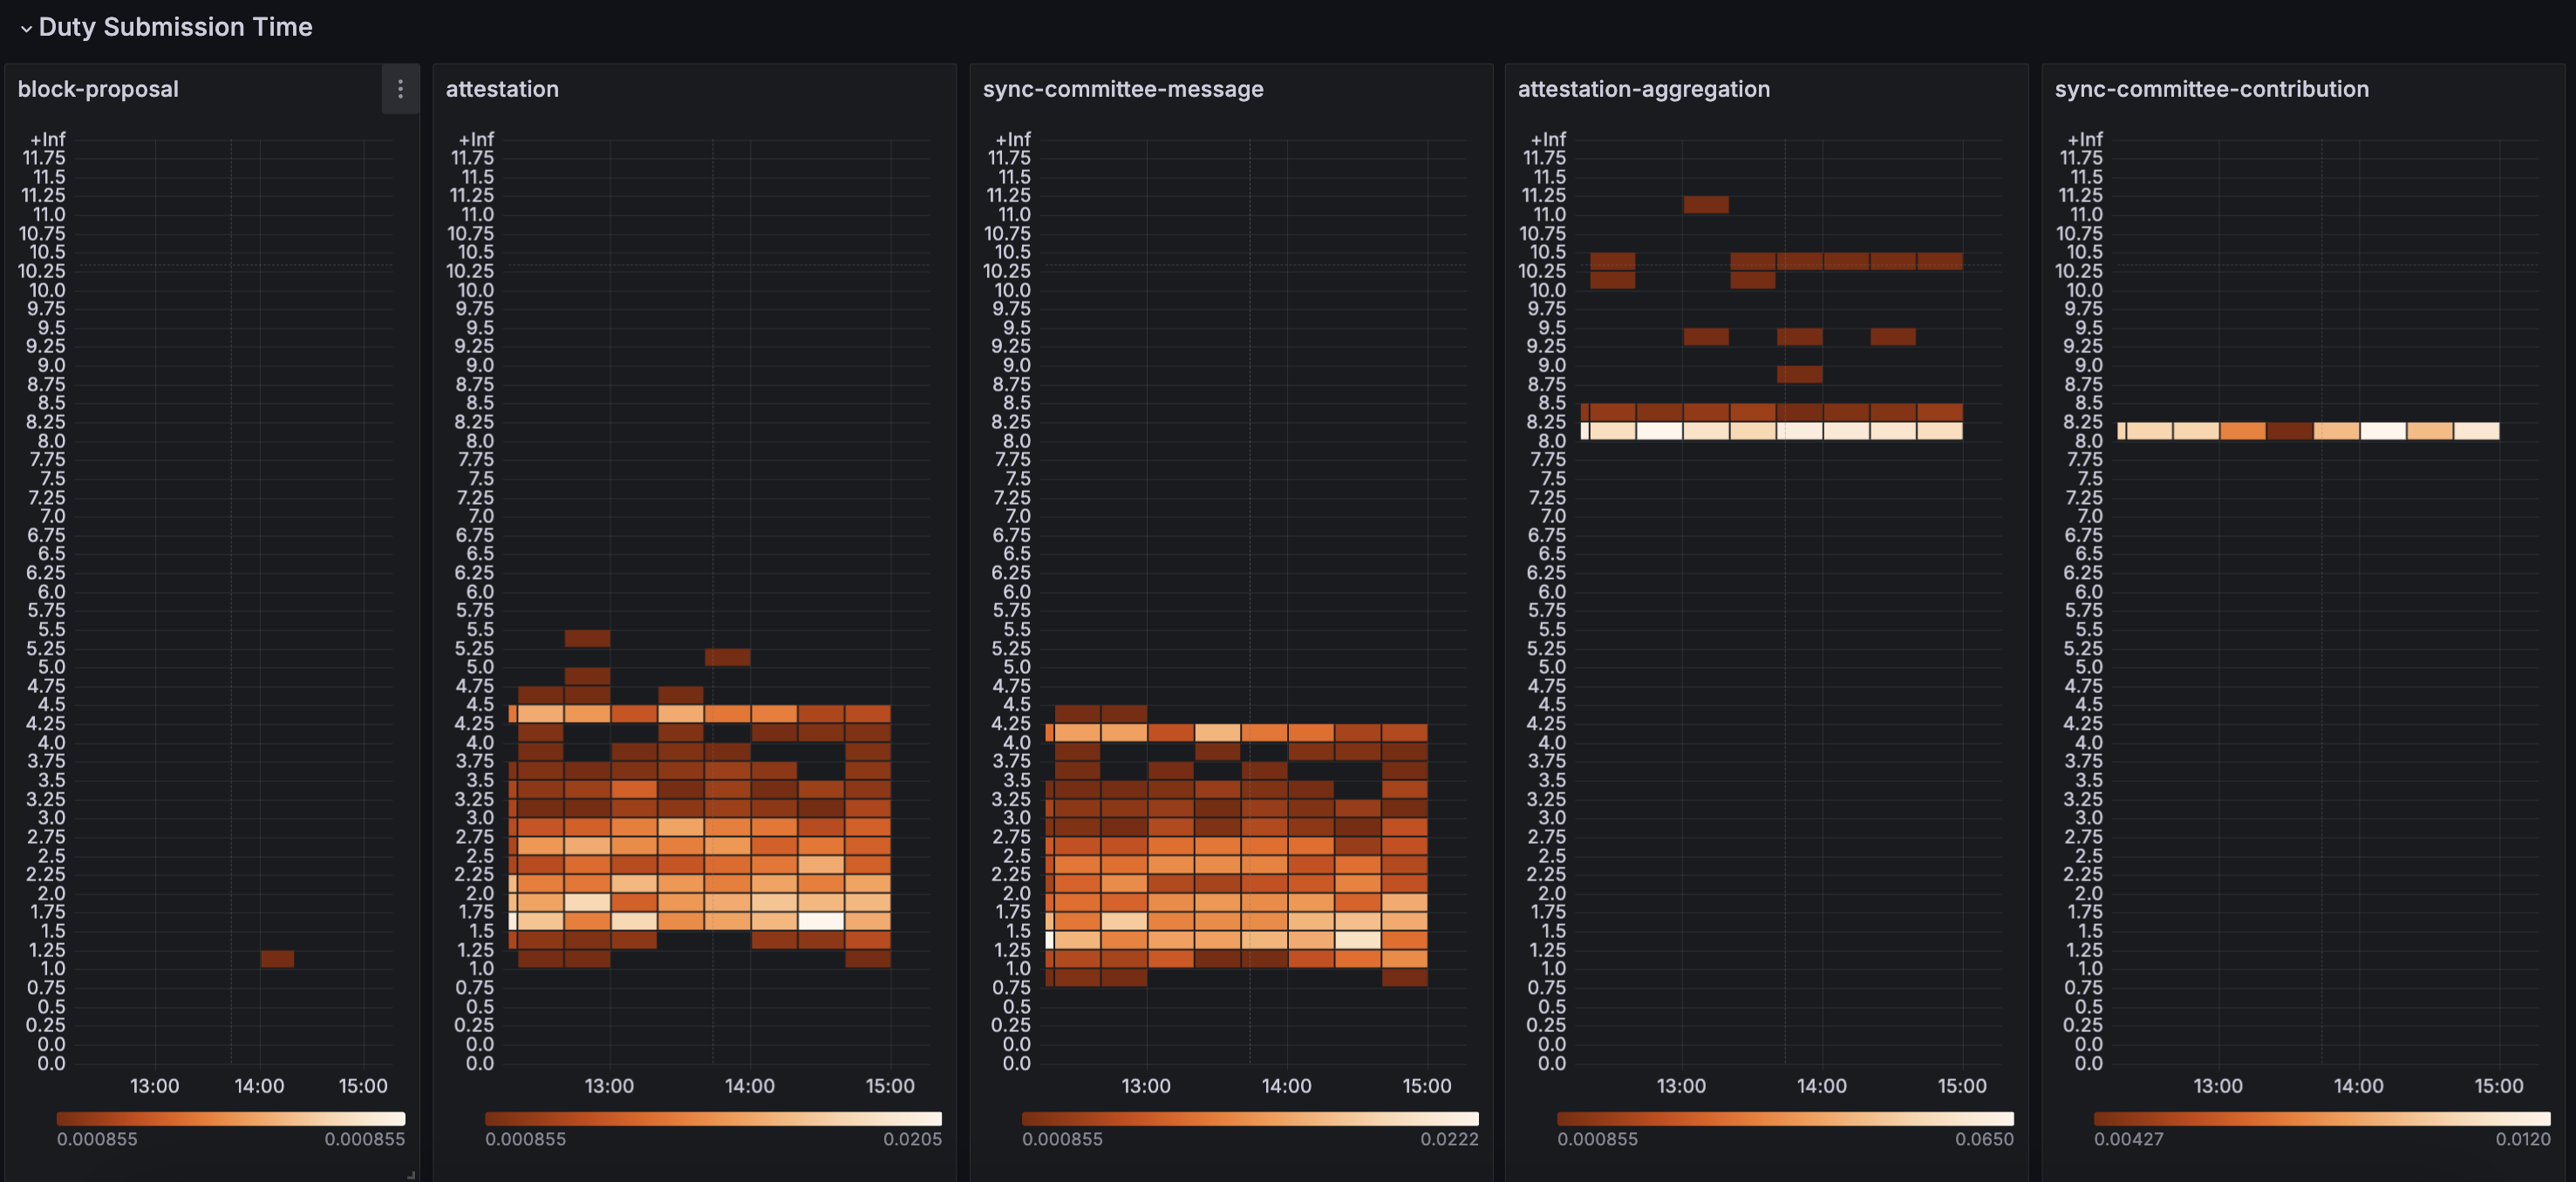Click the 5.5 bucket cell in attestation
This screenshot has width=2576, height=1182.
(x=587, y=638)
